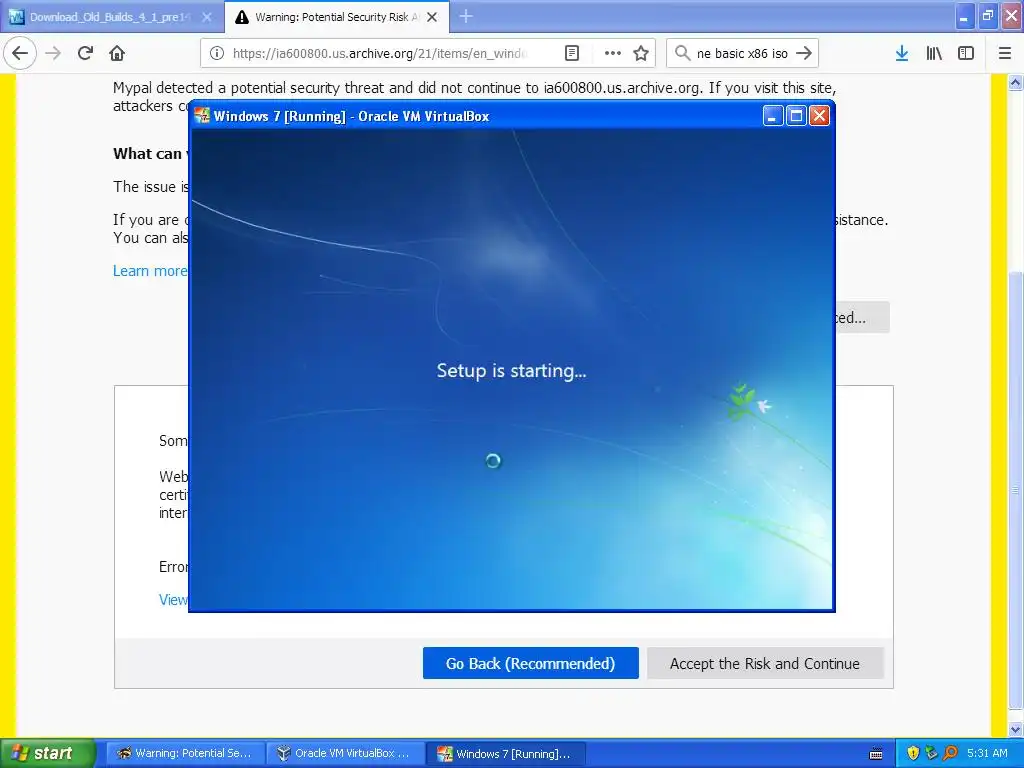This screenshot has height=768, width=1024.
Task: Bookmark this page with the star
Action: [641, 54]
